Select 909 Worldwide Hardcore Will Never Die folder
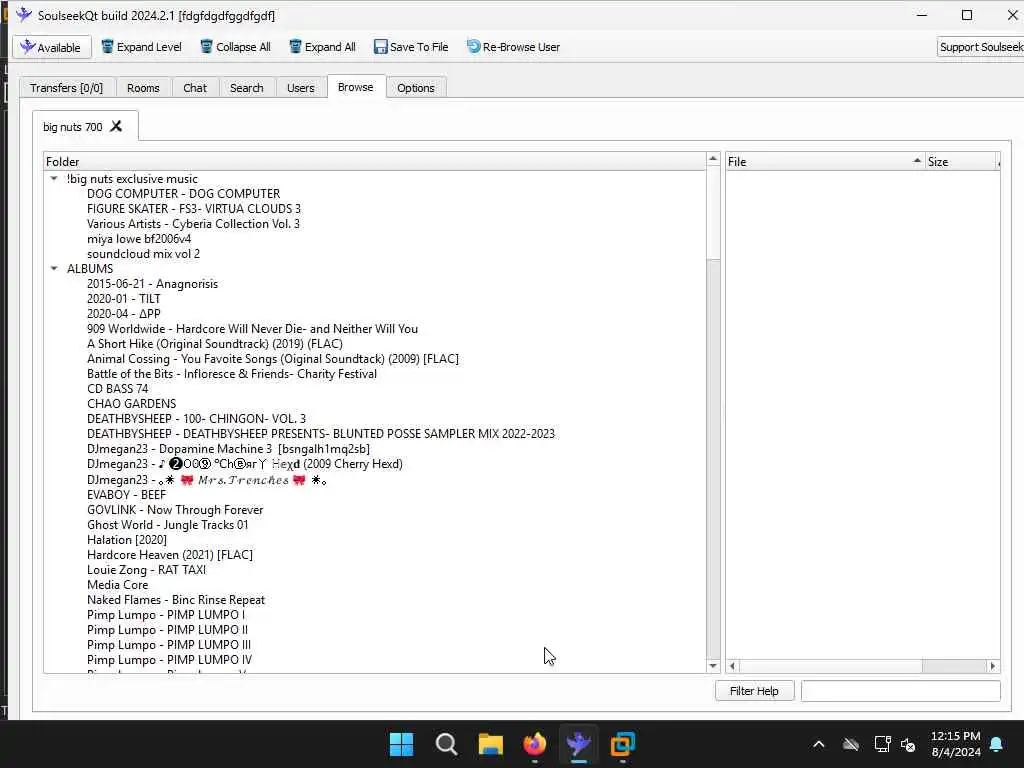 click(252, 329)
